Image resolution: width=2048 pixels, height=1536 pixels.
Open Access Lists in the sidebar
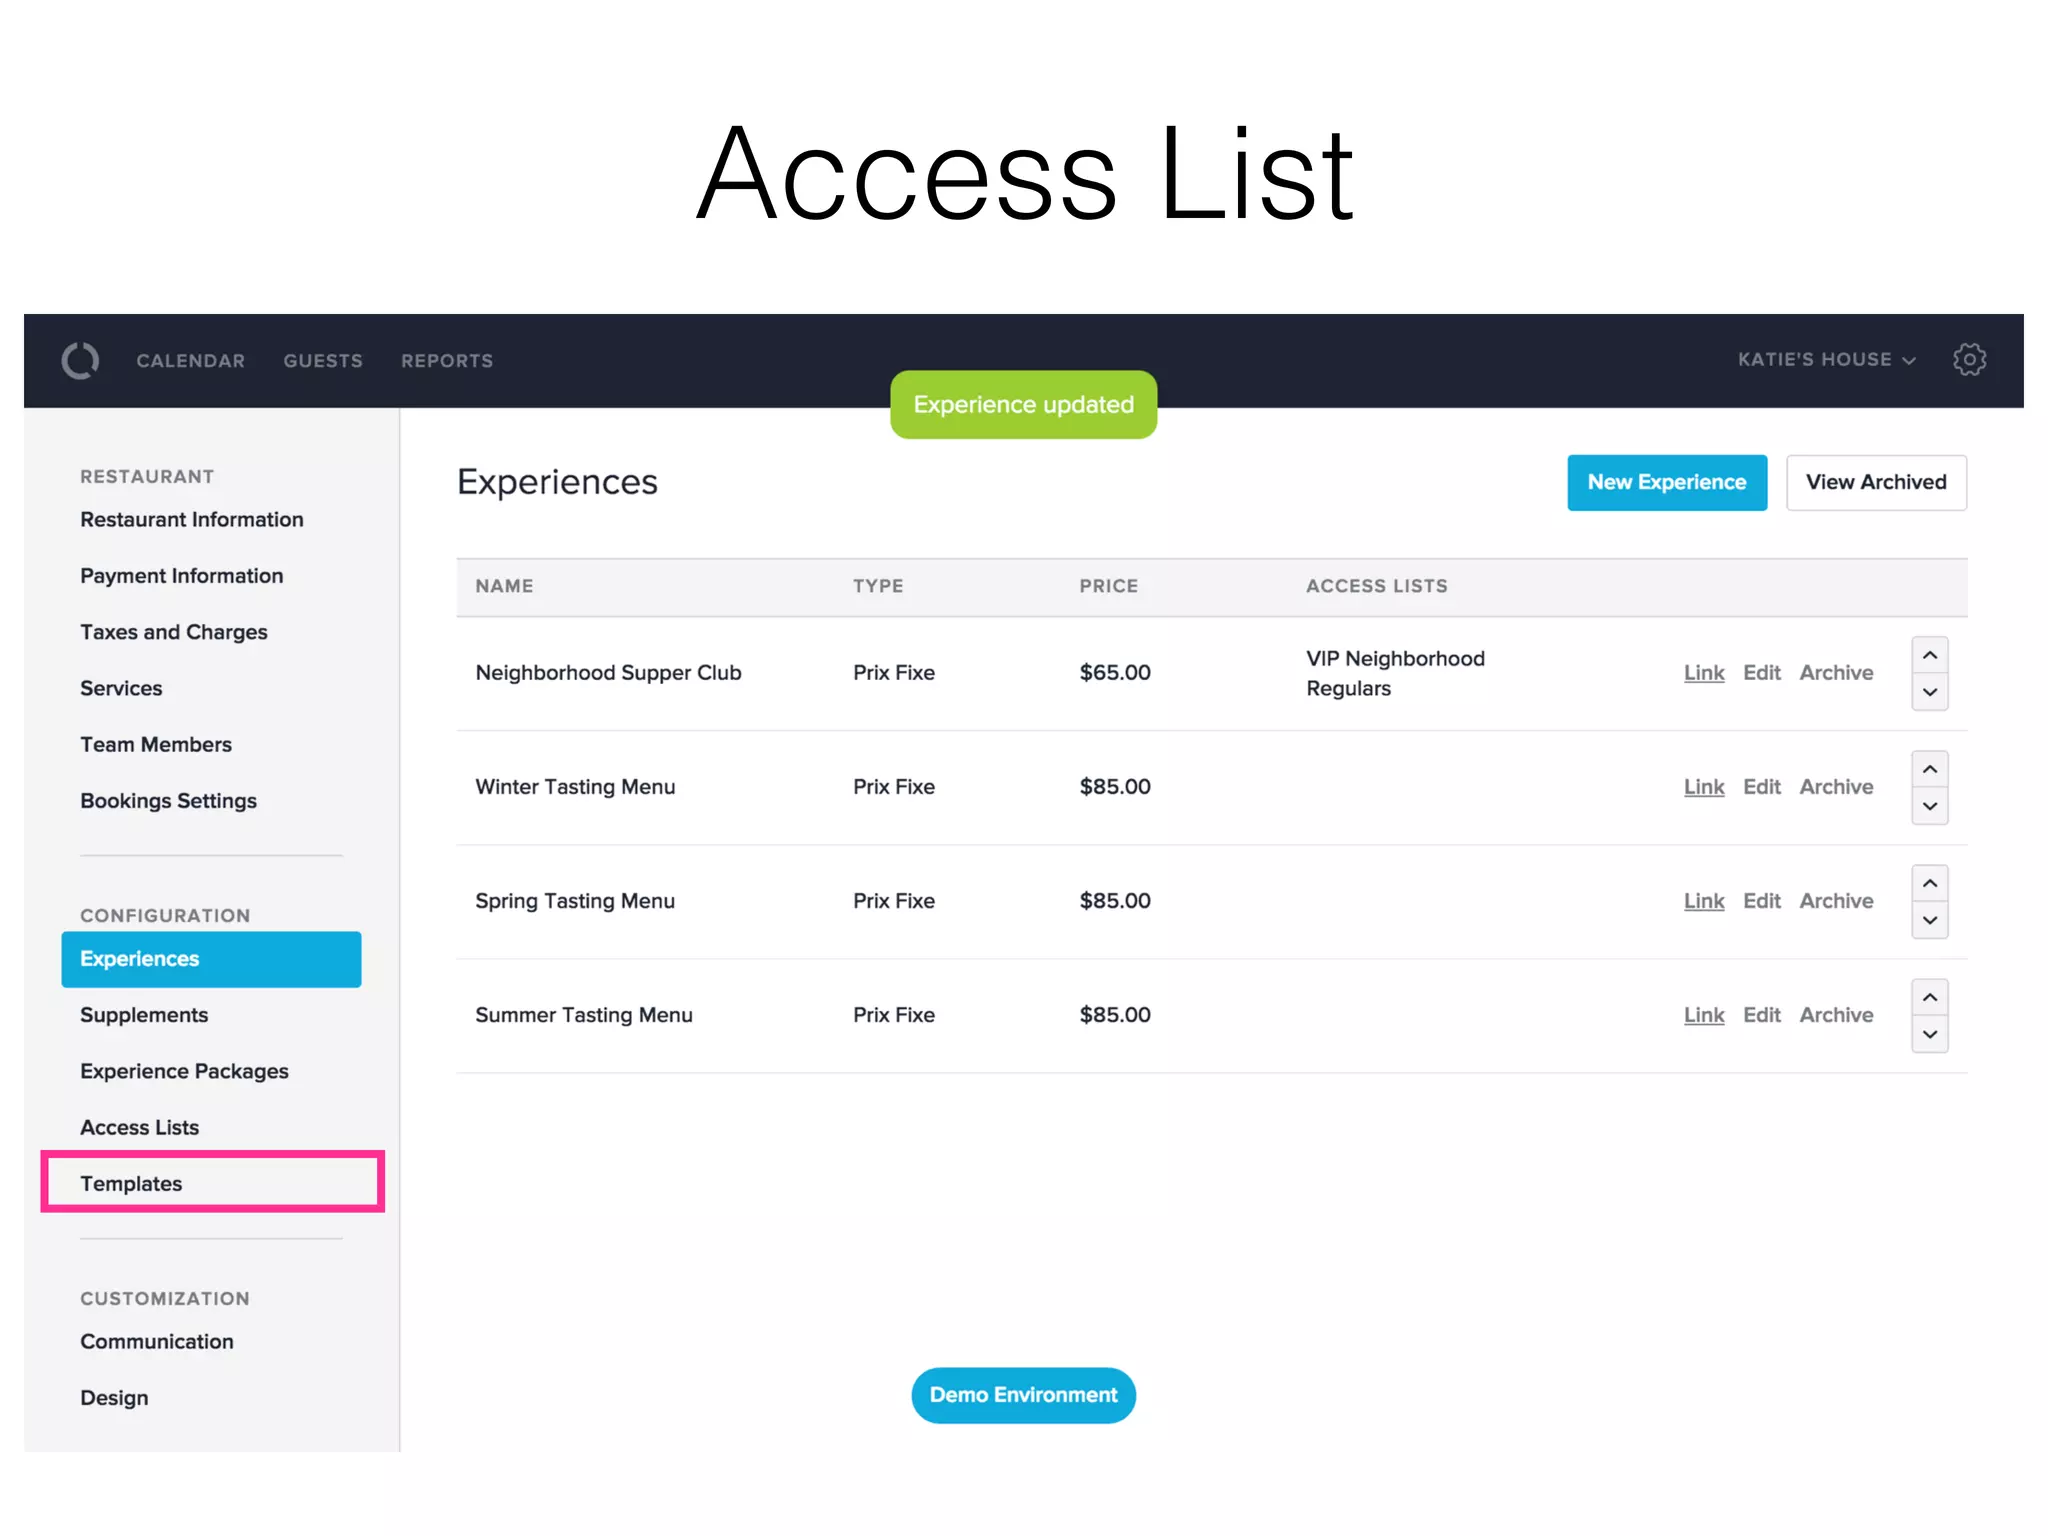pos(139,1127)
